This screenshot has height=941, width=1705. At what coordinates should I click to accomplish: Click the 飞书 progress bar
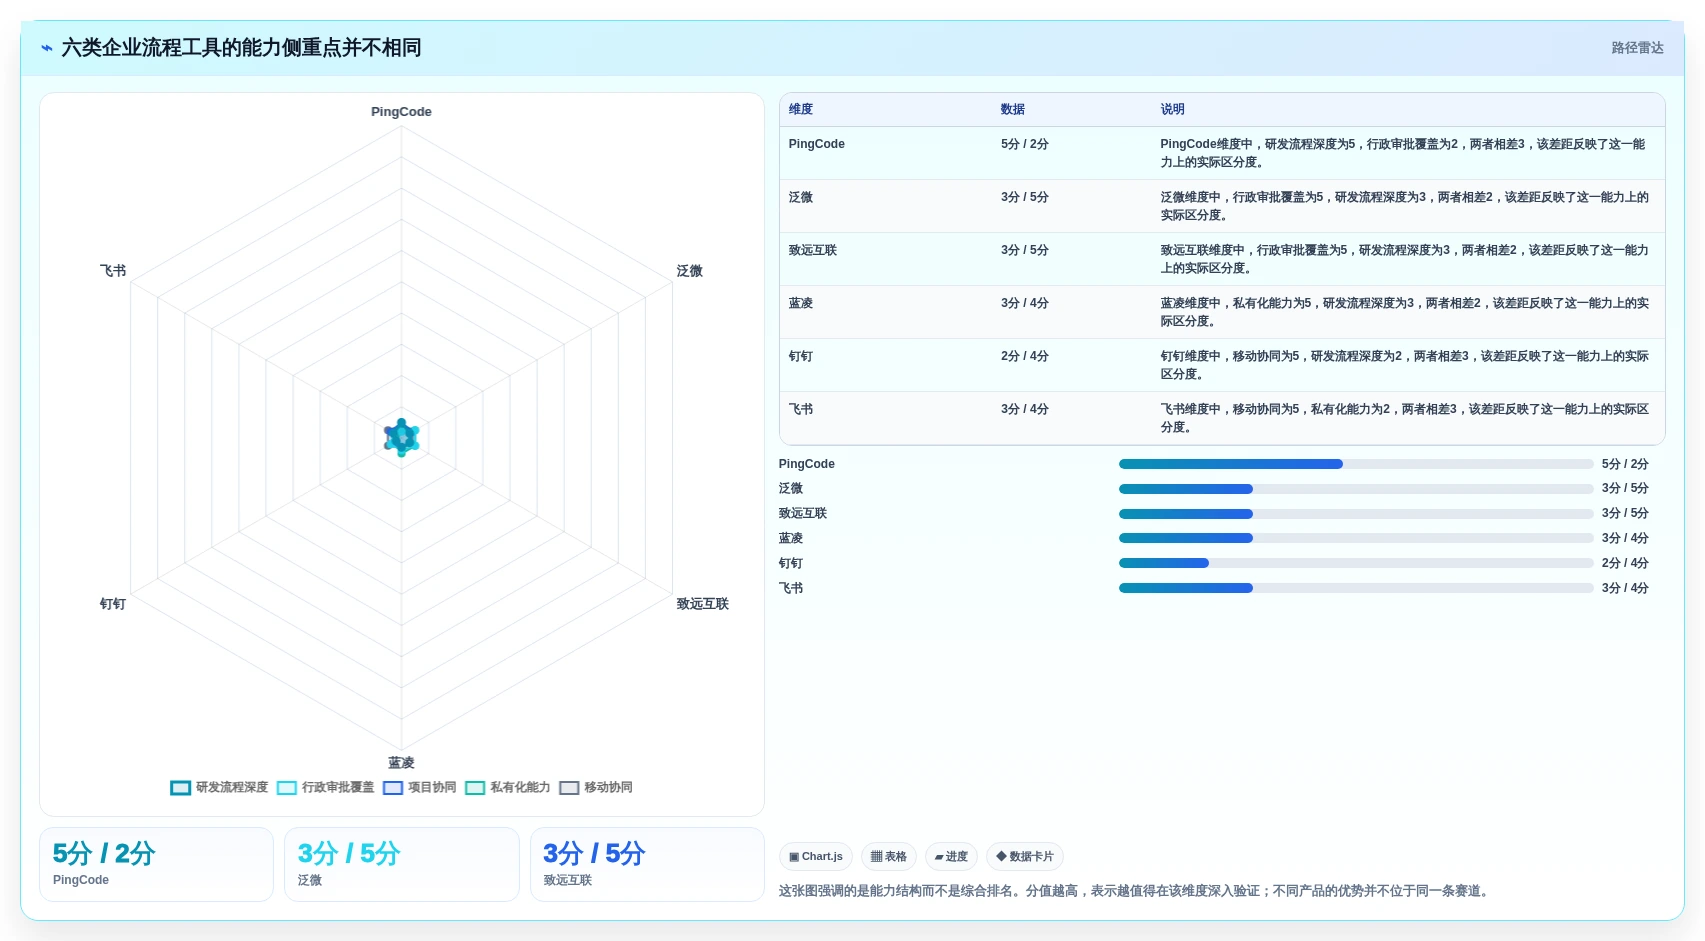coord(1356,588)
